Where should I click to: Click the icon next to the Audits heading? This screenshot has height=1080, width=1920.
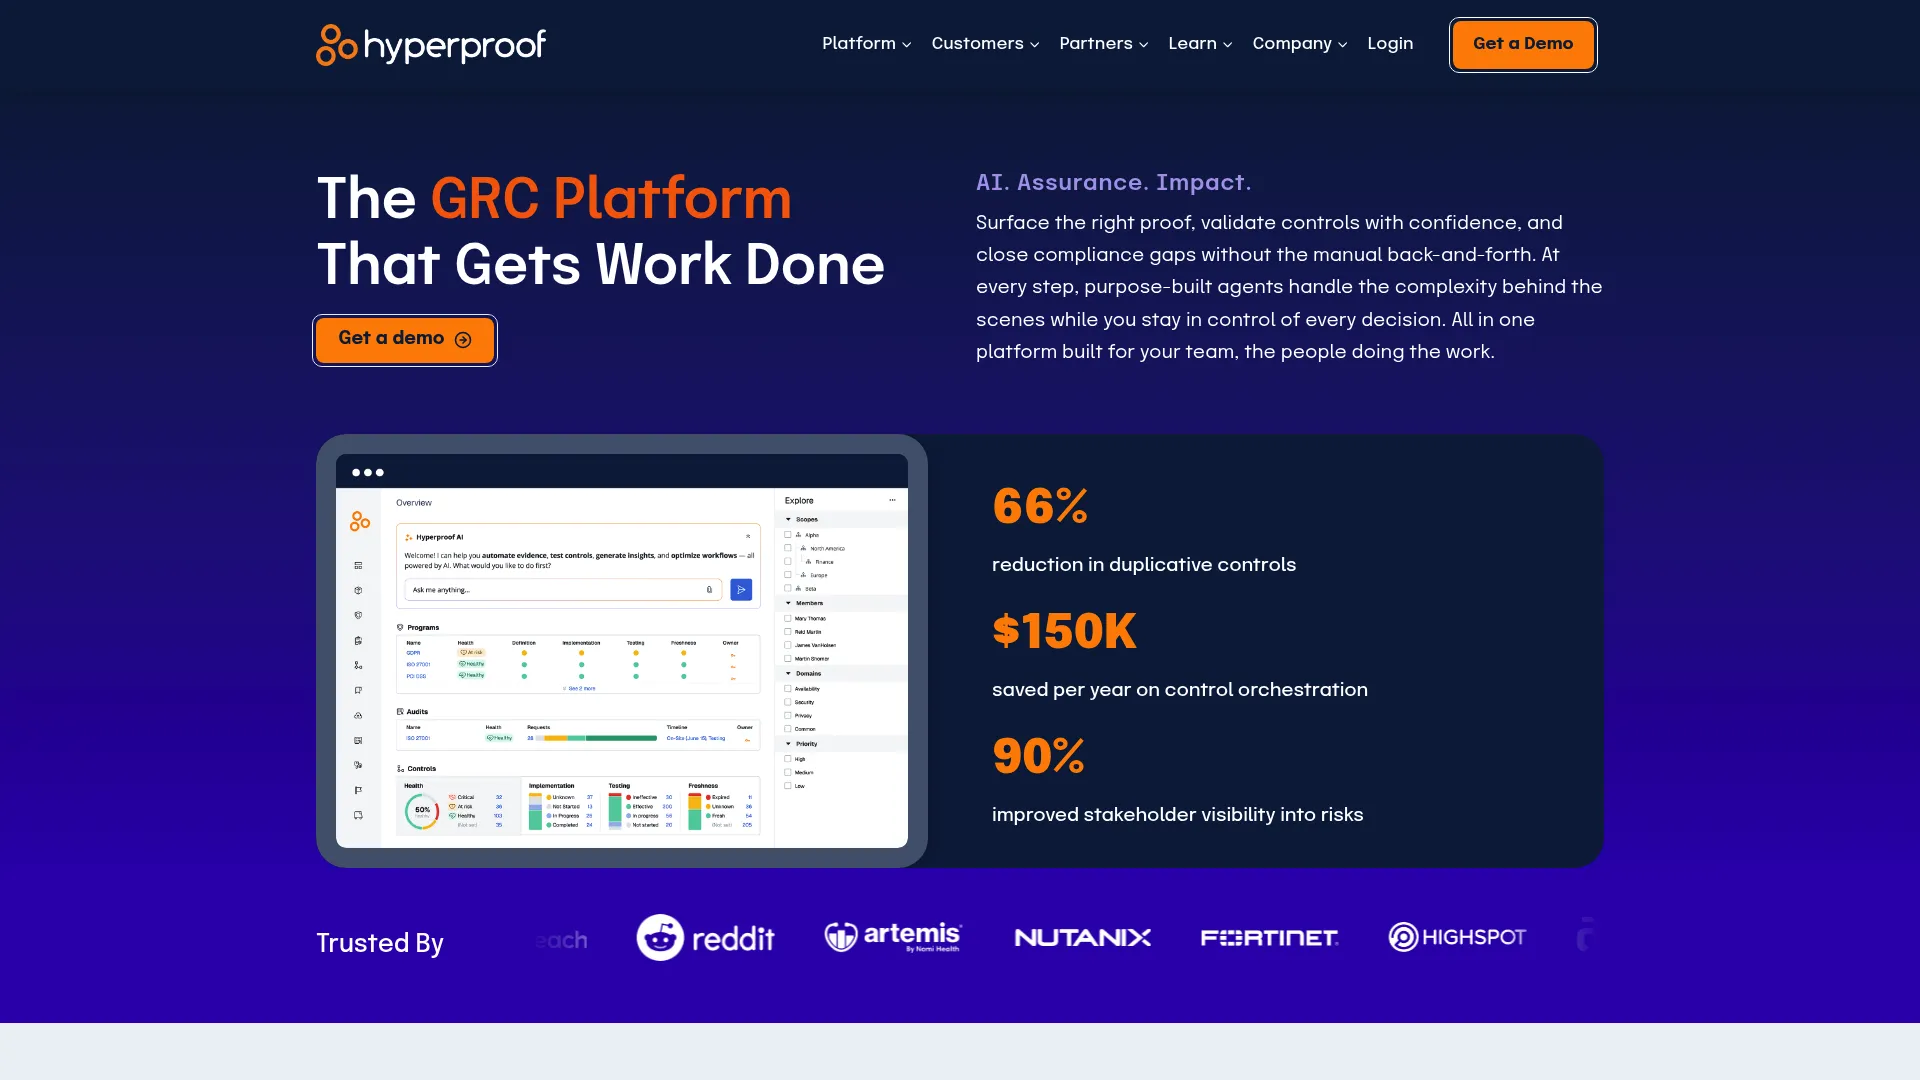pos(400,712)
